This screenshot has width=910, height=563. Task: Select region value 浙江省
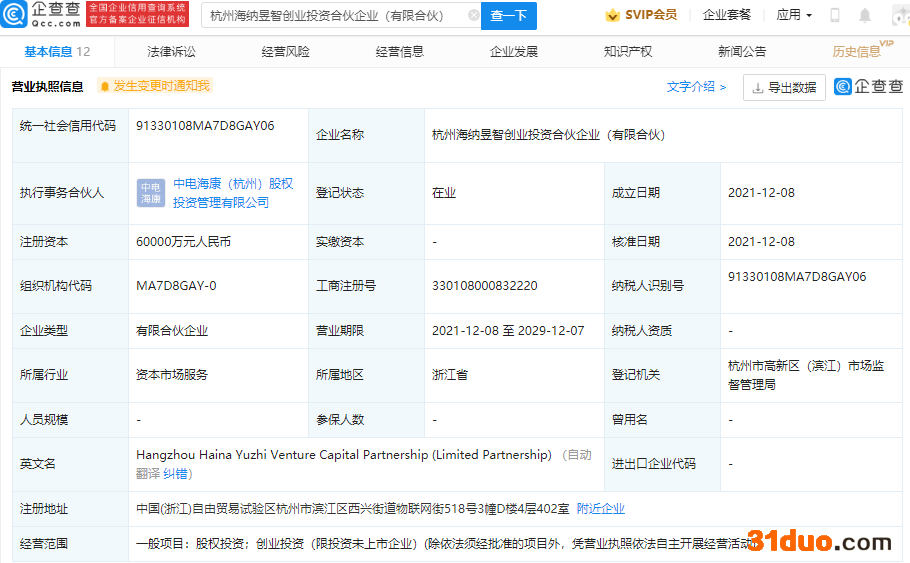450,374
